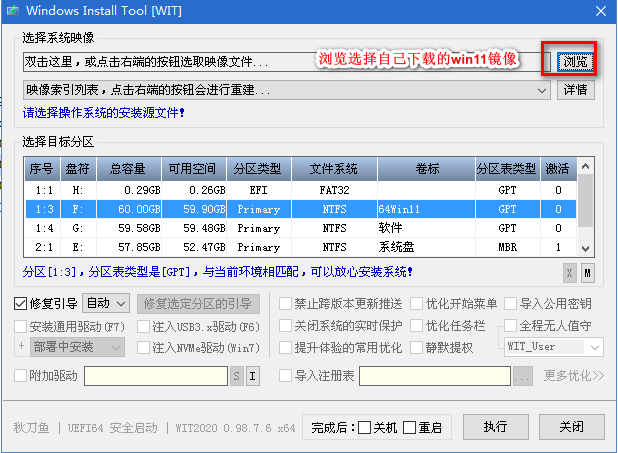Enable 导入注册表 checkbox

(285, 375)
